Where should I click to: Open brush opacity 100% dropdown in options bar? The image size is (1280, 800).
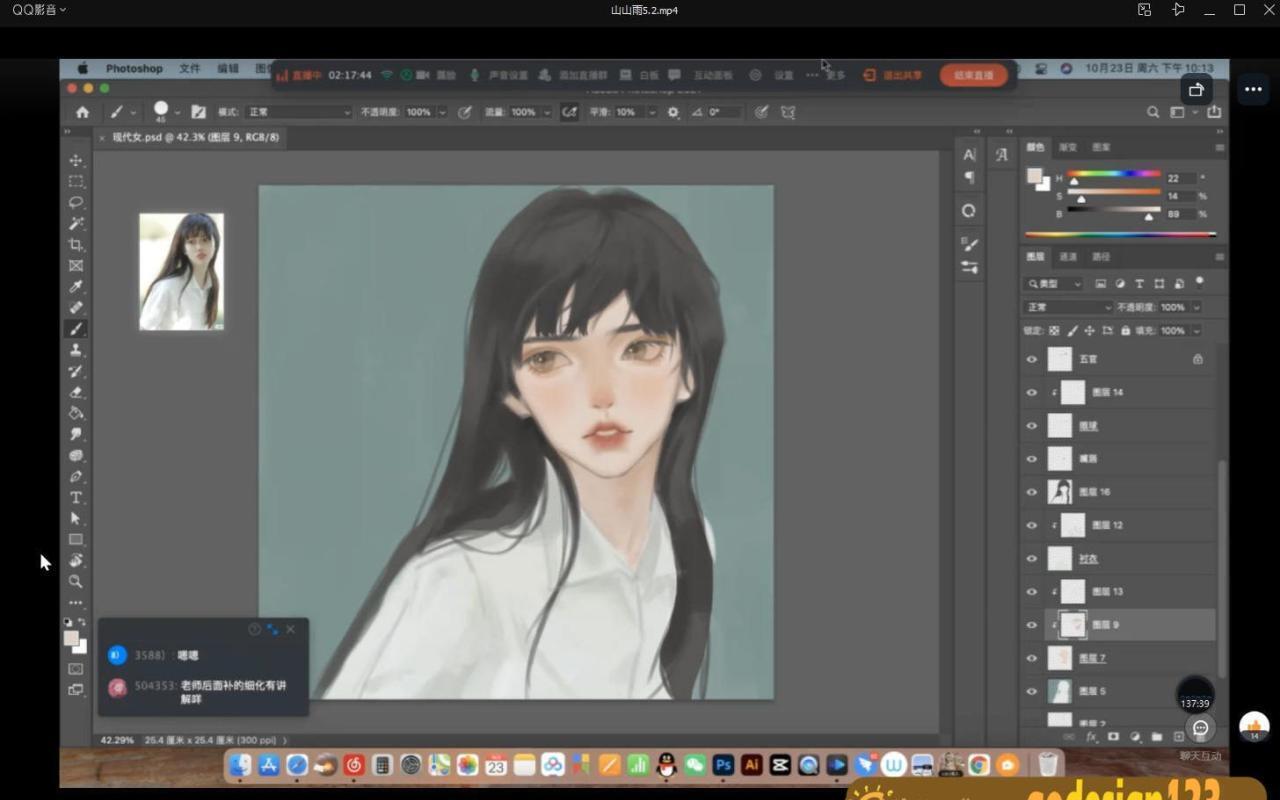point(441,112)
